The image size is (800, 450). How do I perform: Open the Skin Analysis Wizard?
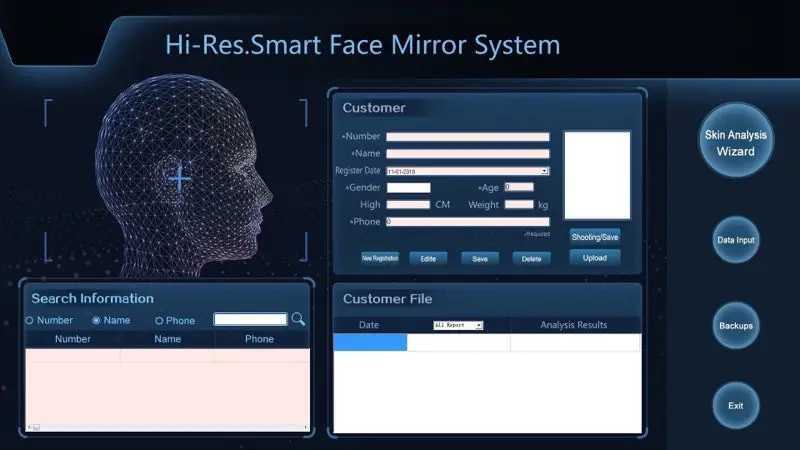735,143
